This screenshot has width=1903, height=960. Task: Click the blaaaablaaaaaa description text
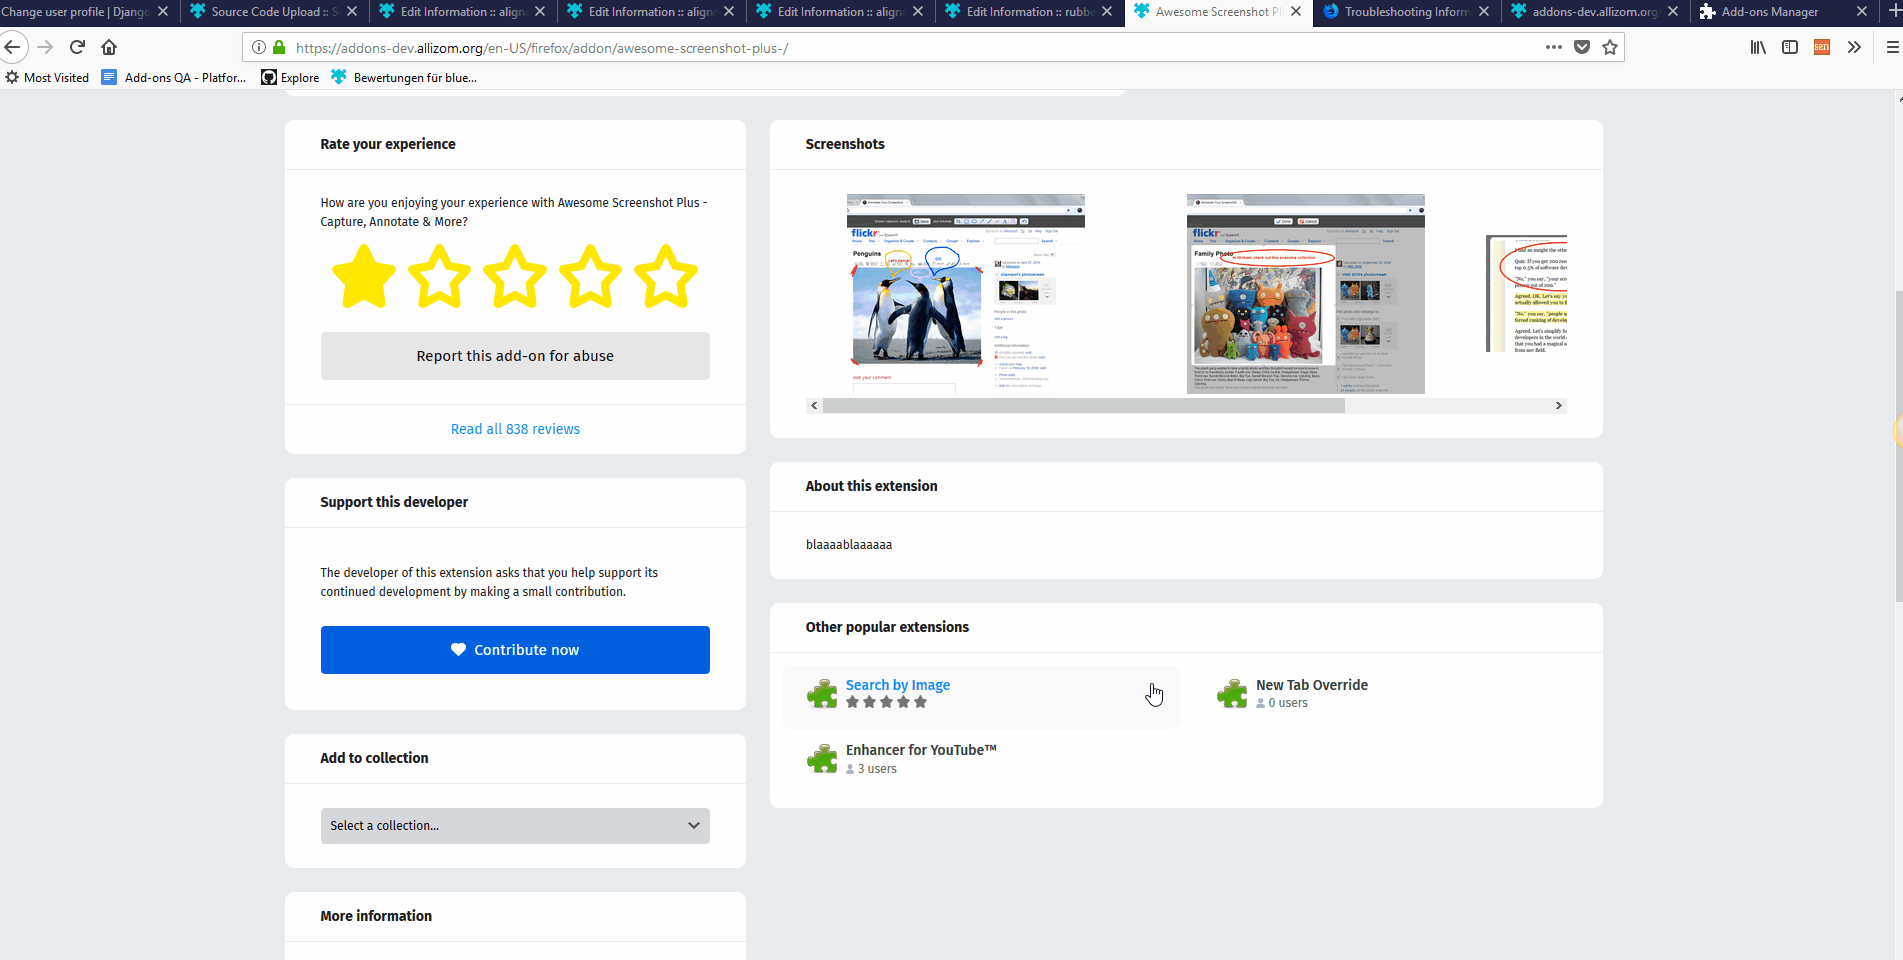tap(849, 545)
